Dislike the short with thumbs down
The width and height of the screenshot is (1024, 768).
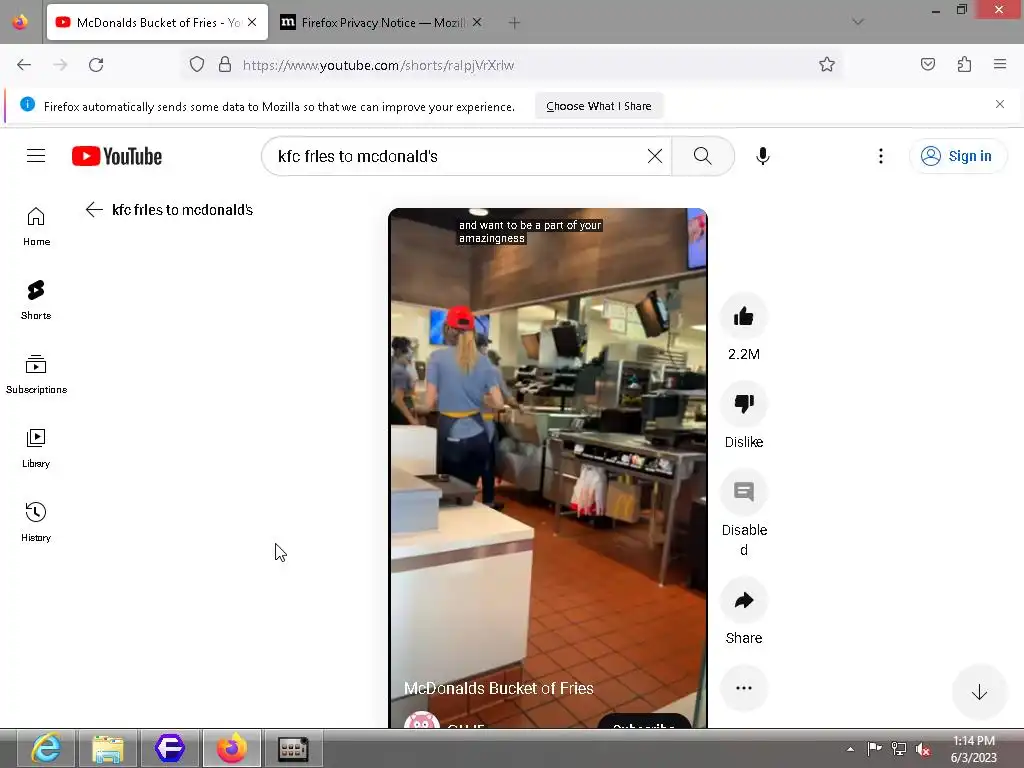744,404
